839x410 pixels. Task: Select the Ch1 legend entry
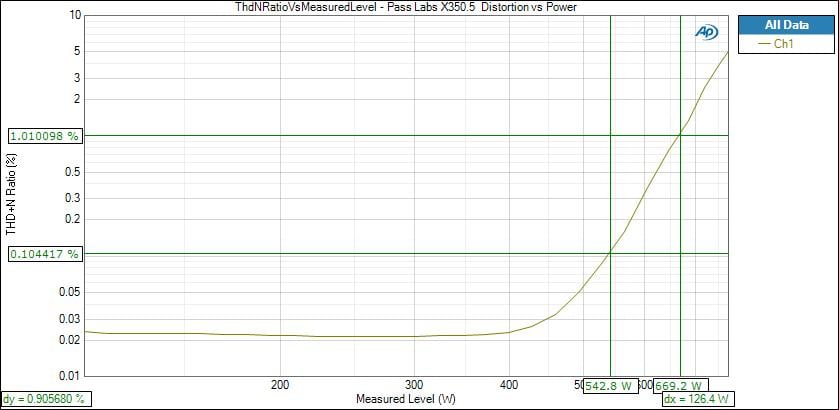click(x=784, y=44)
